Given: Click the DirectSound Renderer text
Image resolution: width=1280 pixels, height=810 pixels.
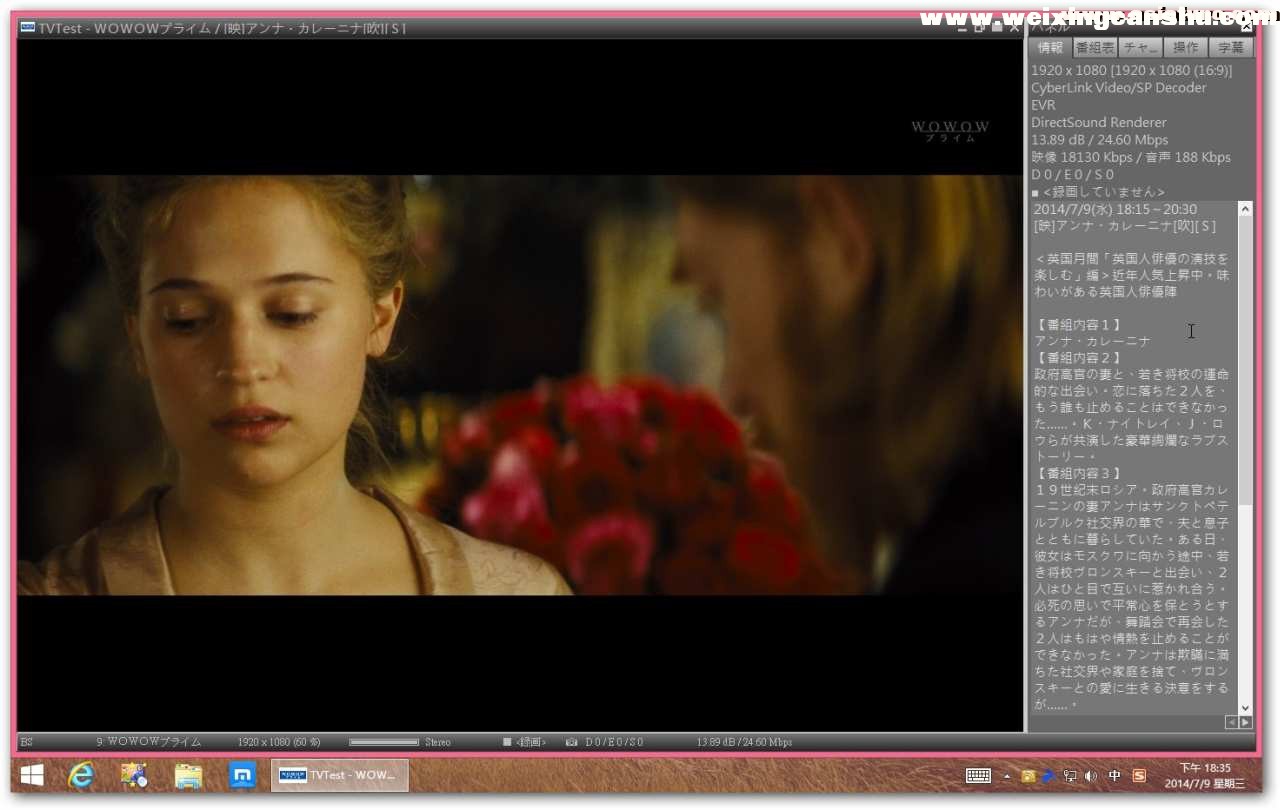Looking at the screenshot, I should pos(1099,123).
